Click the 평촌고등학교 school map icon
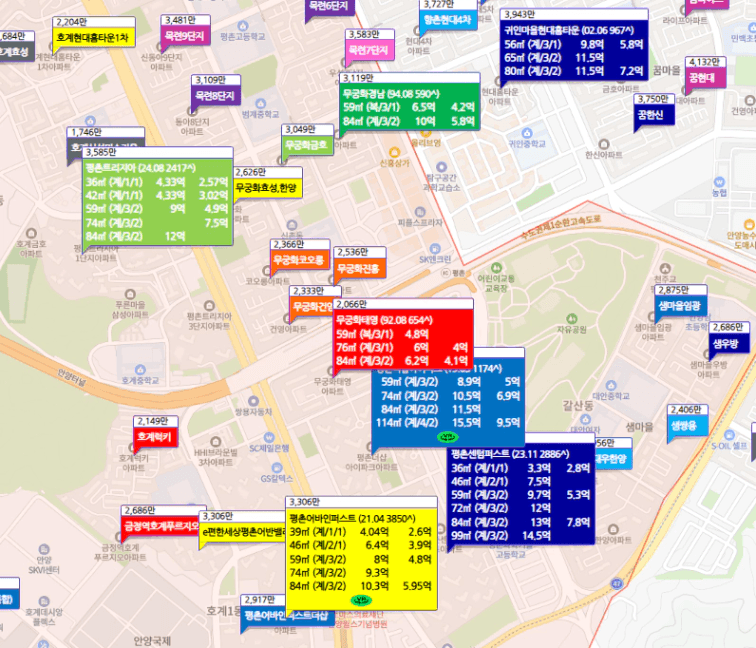 pyautogui.click(x=243, y=26)
